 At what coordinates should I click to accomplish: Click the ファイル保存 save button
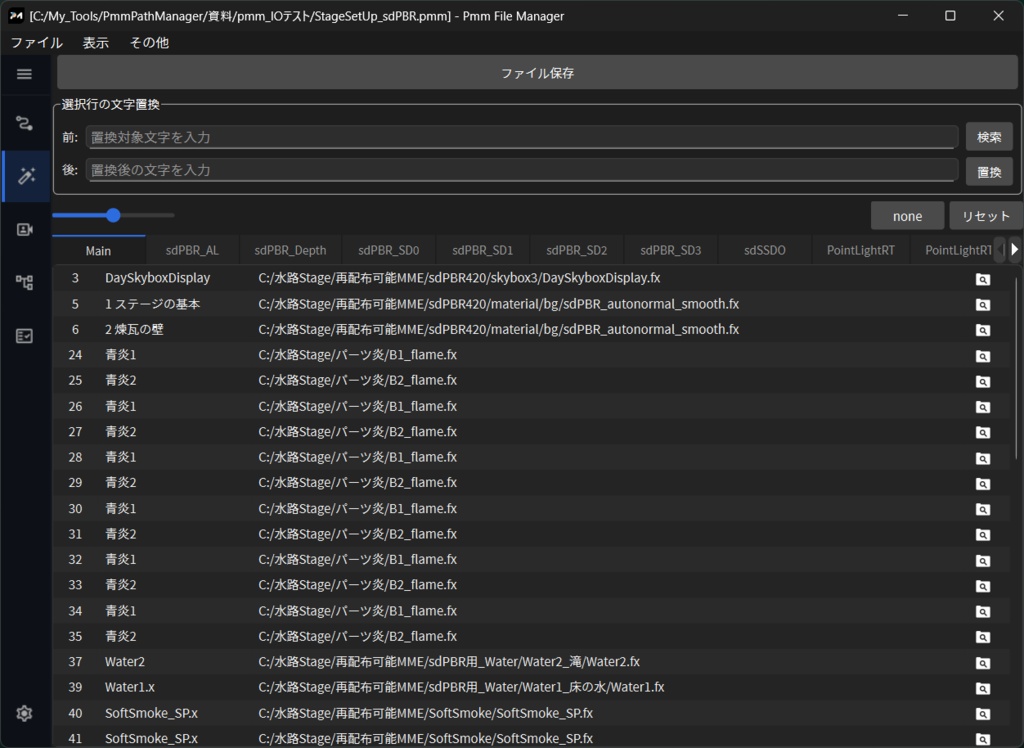pyautogui.click(x=537, y=71)
